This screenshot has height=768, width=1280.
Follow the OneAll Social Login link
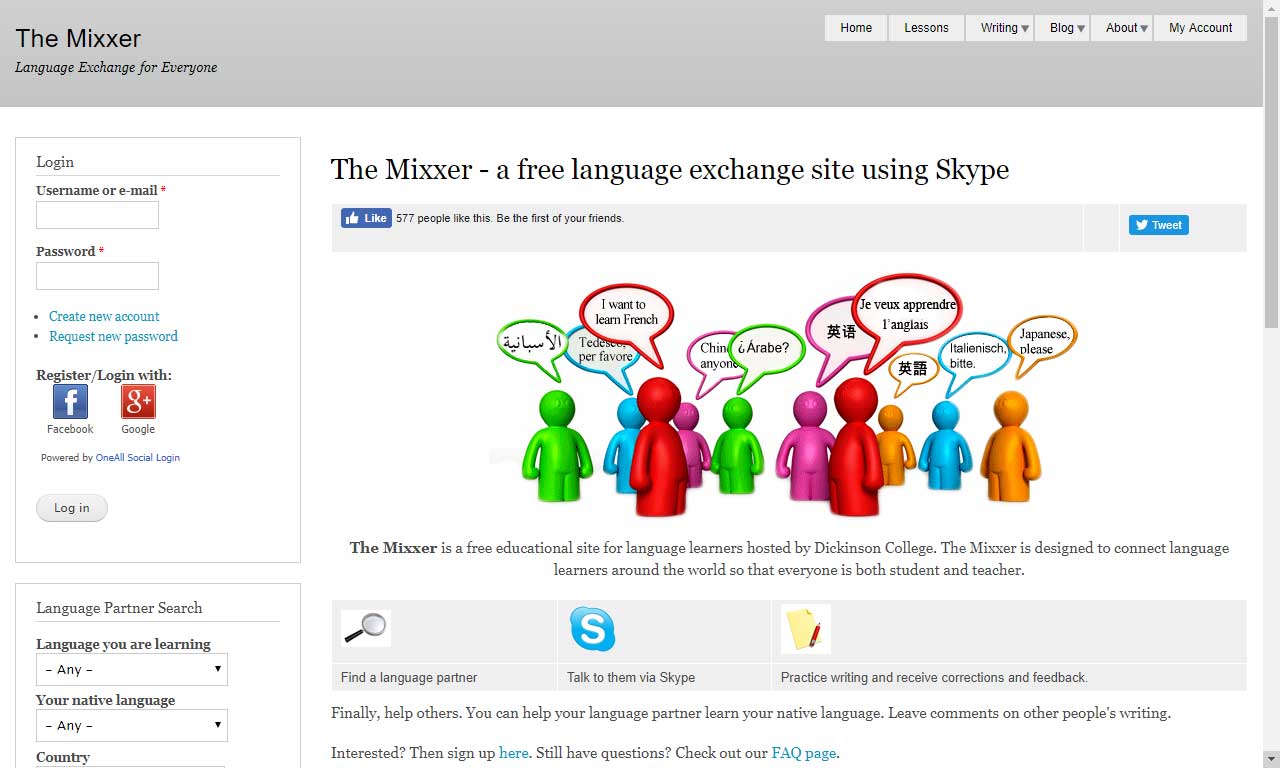pyautogui.click(x=138, y=457)
